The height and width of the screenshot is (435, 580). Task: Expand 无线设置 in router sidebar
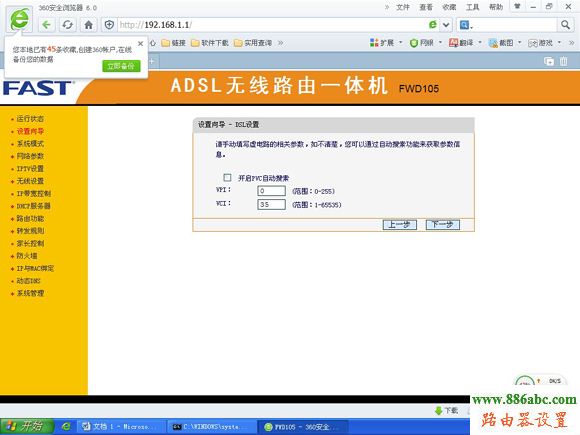pos(30,181)
